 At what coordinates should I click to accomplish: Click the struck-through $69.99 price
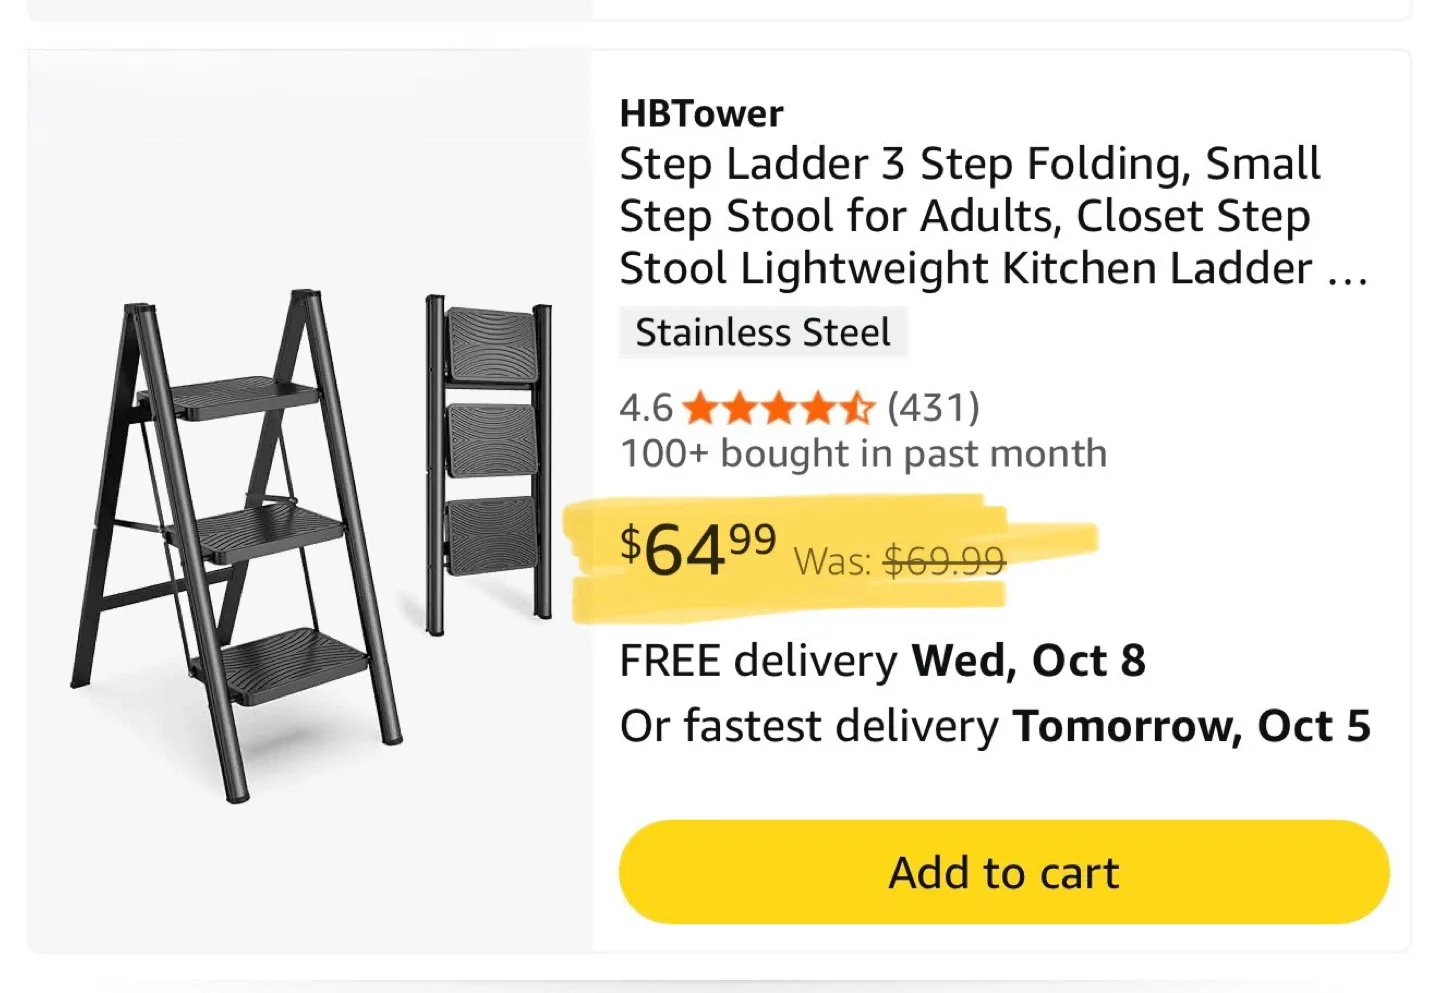[x=944, y=560]
